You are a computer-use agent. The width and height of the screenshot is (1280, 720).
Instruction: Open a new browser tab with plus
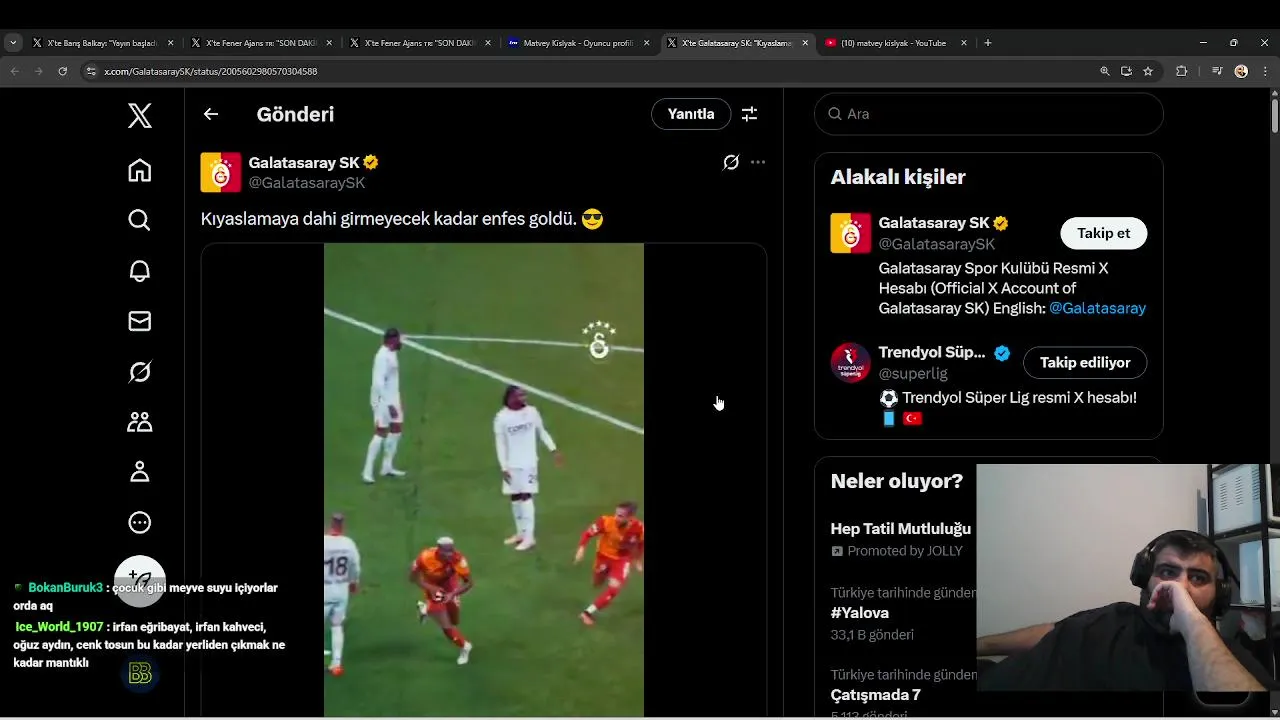(988, 43)
